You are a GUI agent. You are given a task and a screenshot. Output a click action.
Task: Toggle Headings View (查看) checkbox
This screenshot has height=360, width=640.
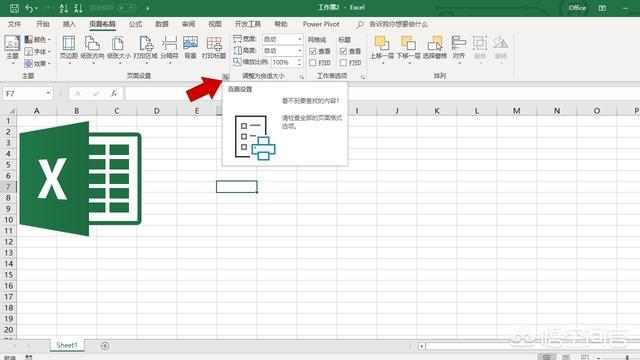[x=343, y=51]
